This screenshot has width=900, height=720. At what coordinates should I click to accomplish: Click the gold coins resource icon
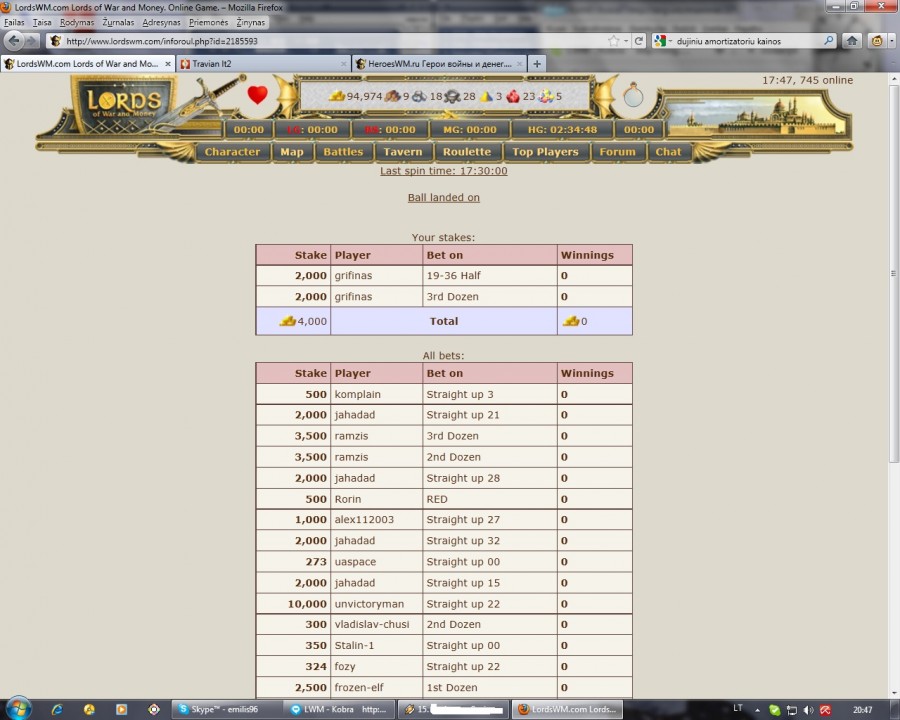pyautogui.click(x=338, y=96)
